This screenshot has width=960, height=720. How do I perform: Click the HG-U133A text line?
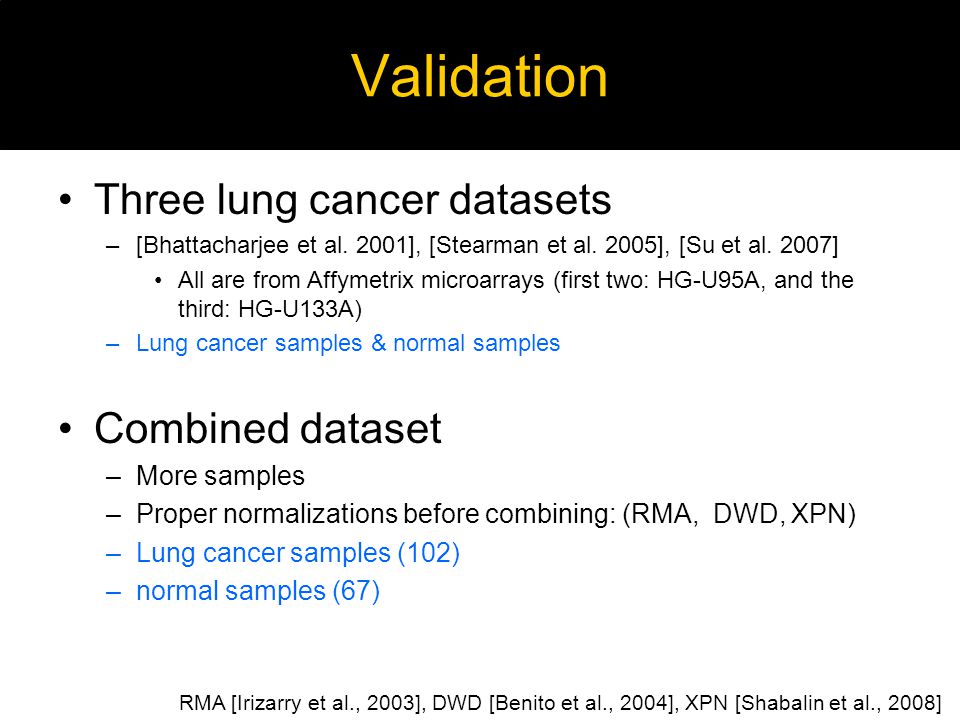point(270,309)
